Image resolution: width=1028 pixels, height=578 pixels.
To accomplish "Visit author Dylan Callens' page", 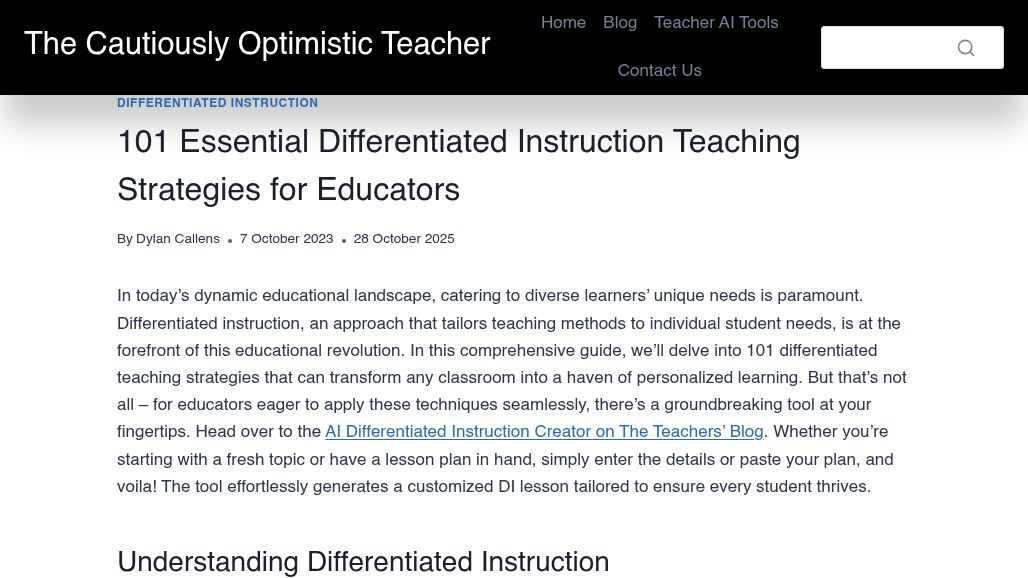I will 178,239.
